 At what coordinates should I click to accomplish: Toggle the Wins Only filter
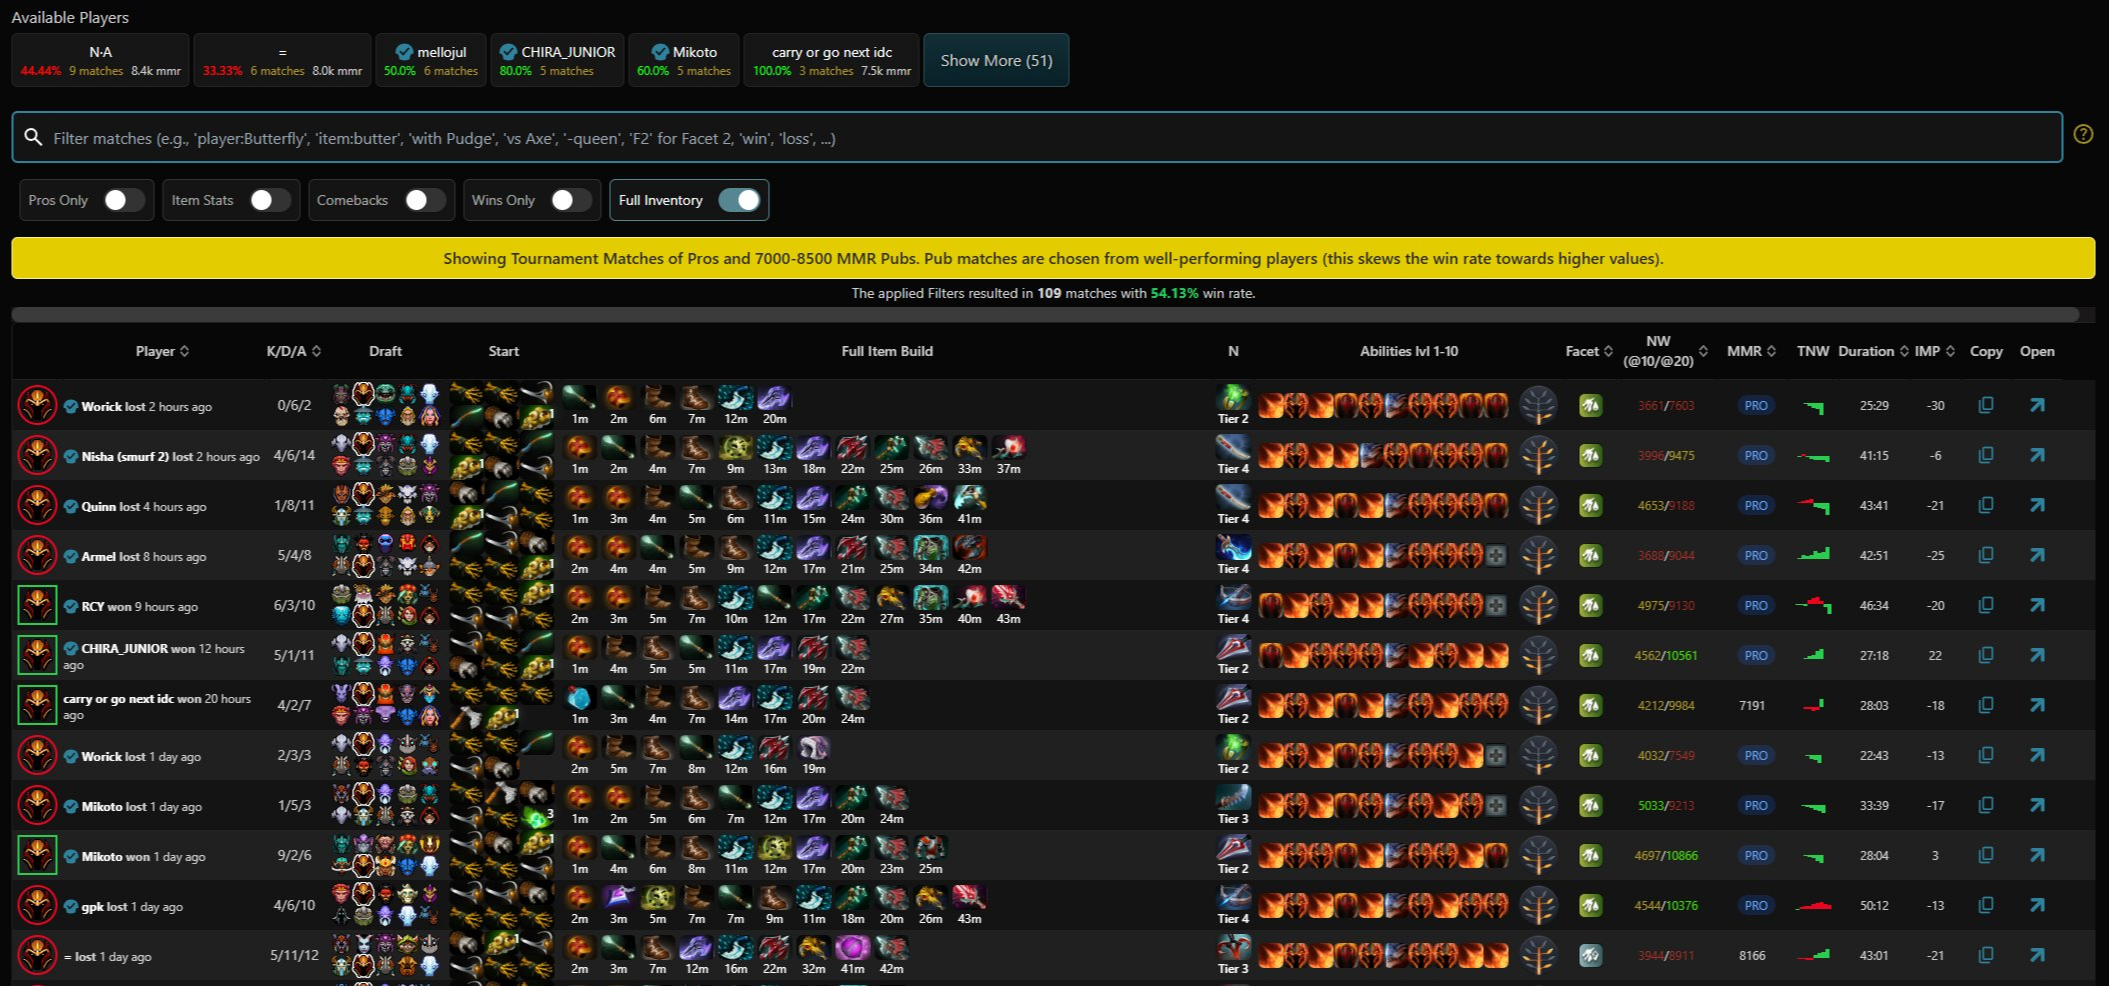click(x=571, y=200)
